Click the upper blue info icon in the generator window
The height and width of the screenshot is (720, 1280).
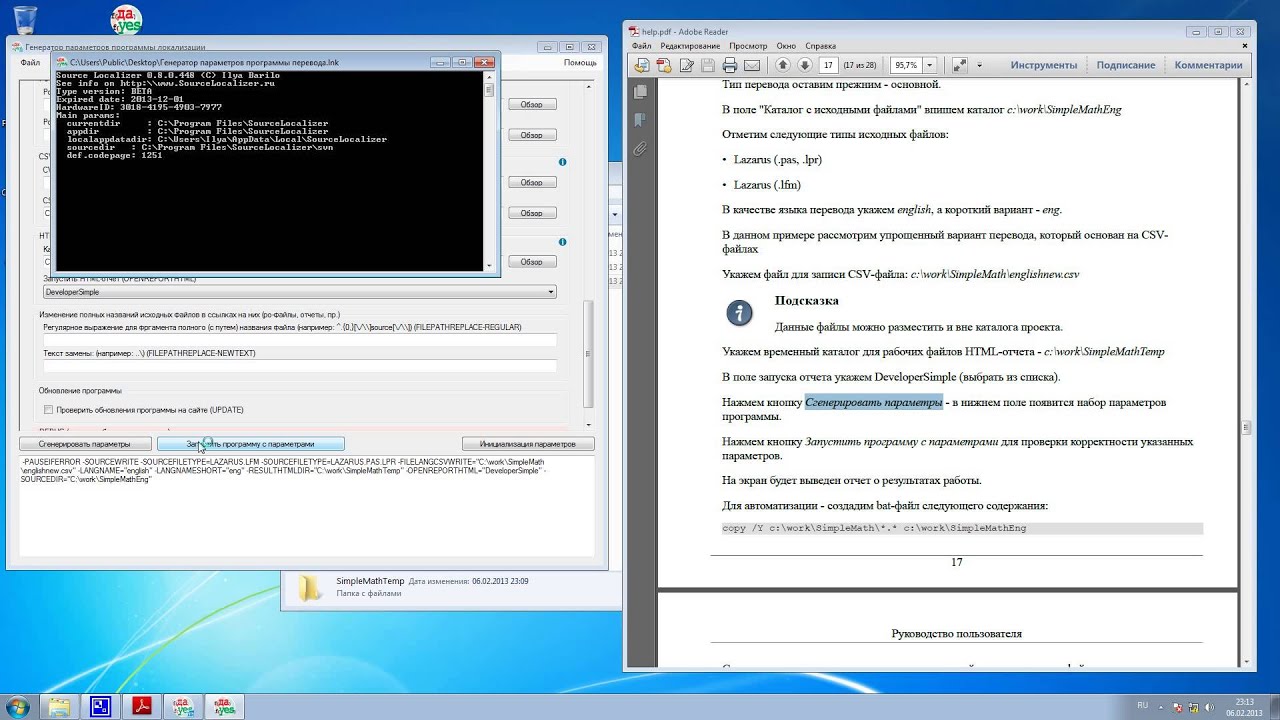563,162
